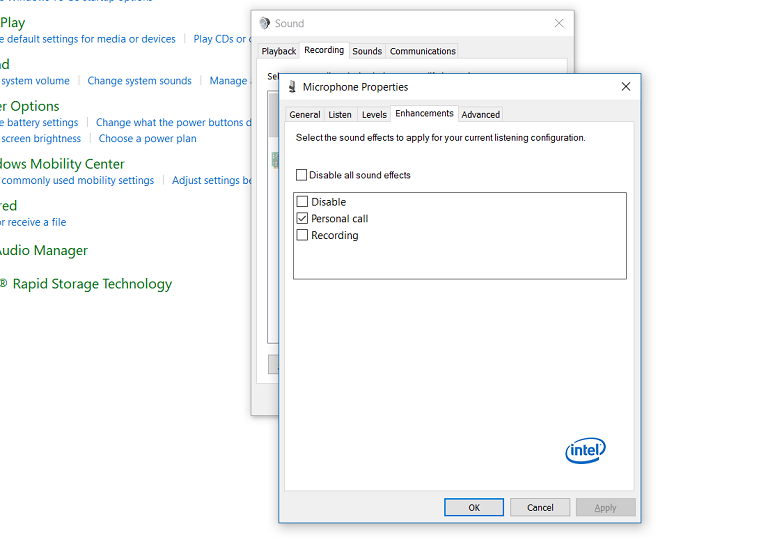Open the receive a file link
The image size is (775, 540).
tap(33, 222)
